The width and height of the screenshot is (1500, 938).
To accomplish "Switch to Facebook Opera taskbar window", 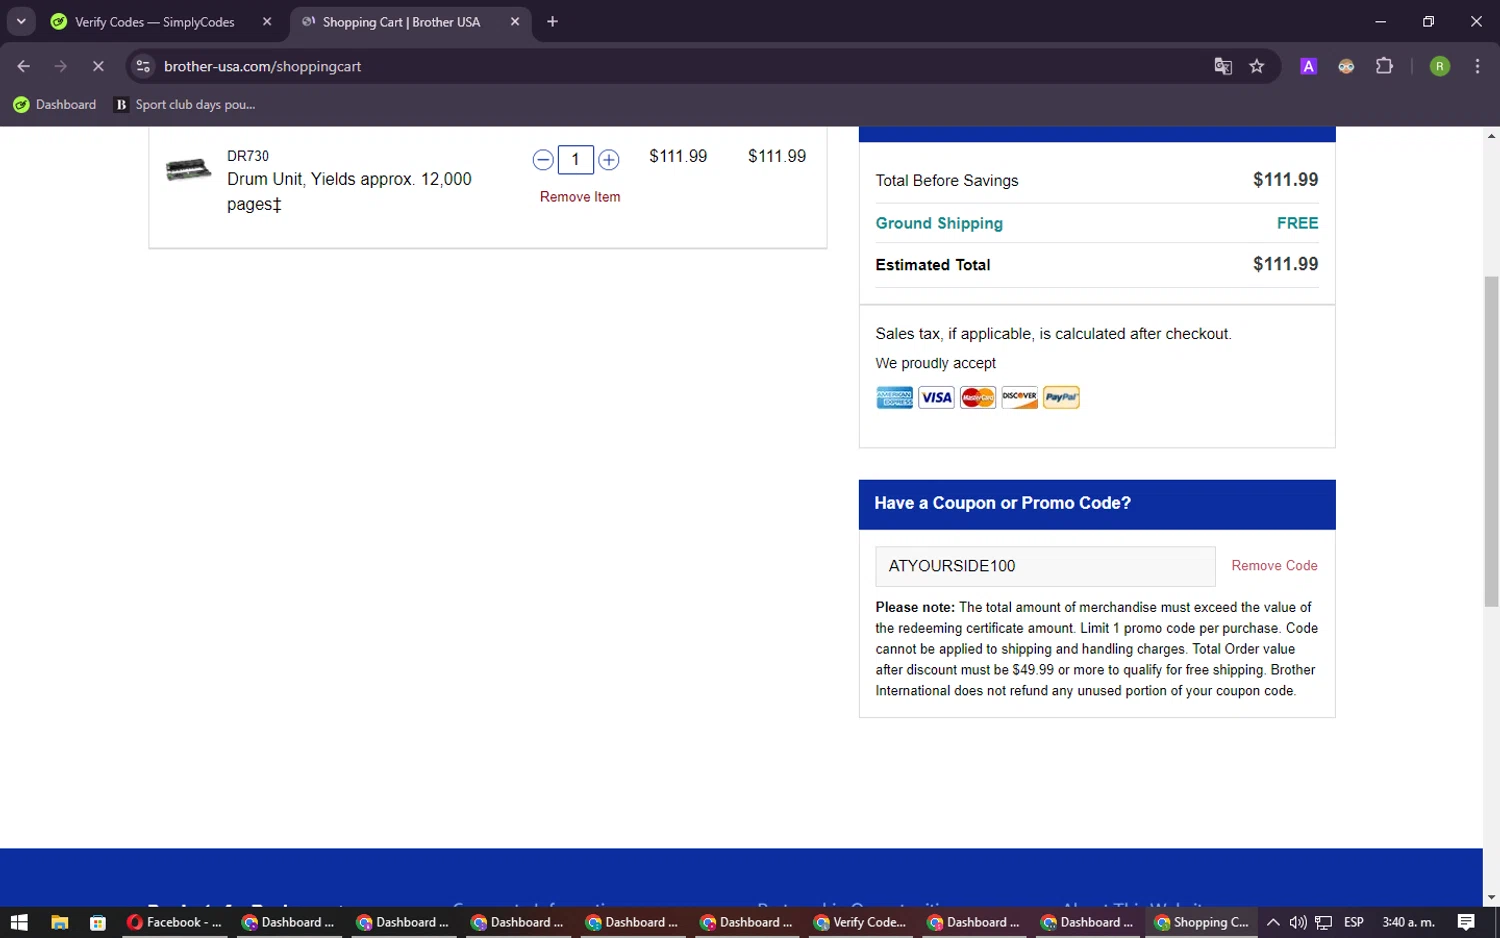I will (x=175, y=922).
